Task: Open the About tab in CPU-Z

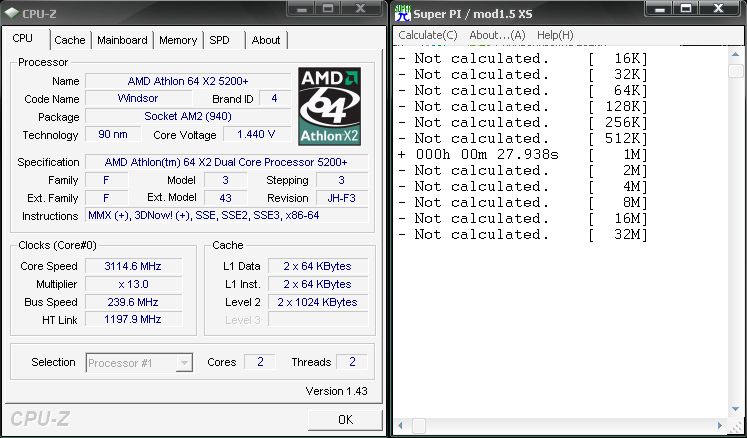Action: coord(265,41)
